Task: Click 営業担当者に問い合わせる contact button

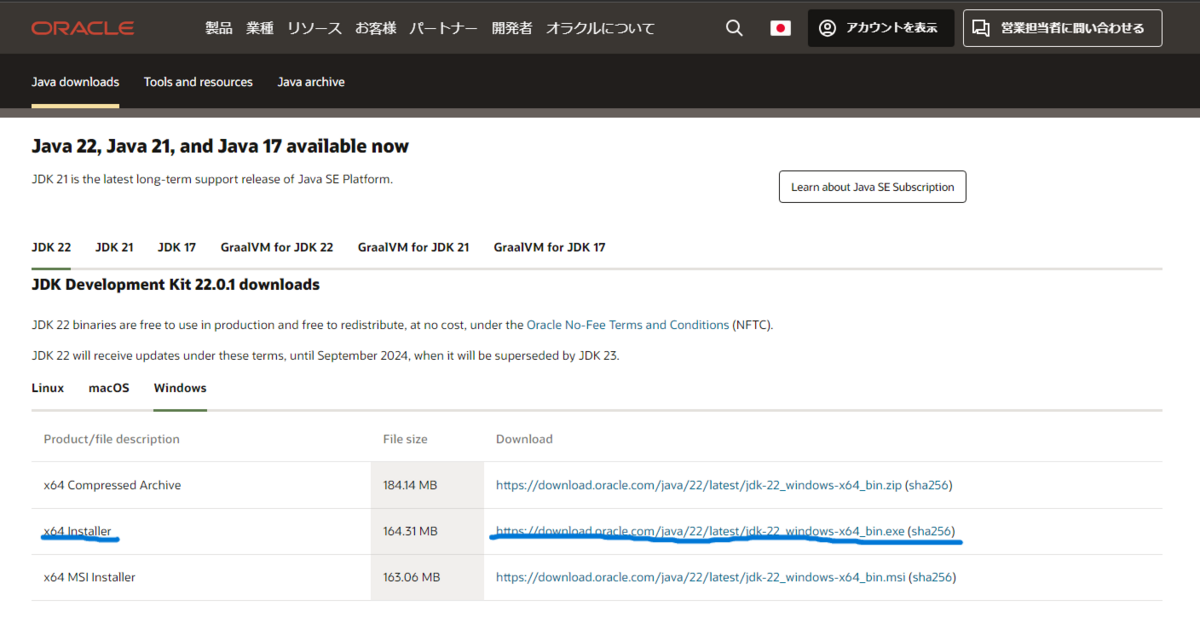Action: tap(1062, 28)
